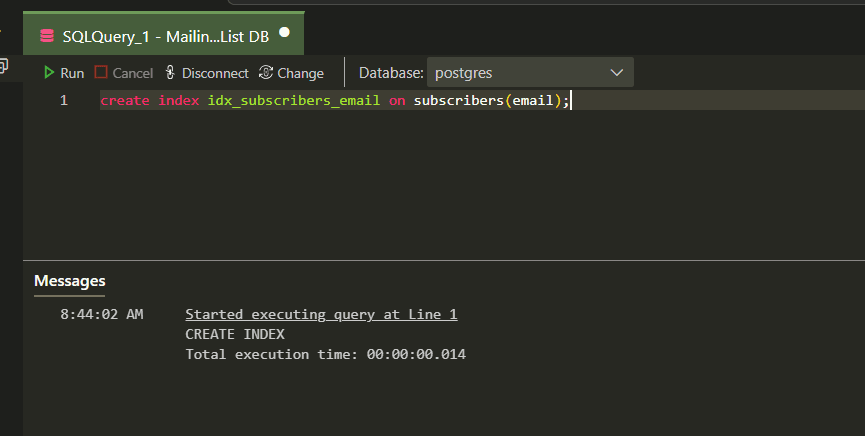
Task: Click the Total execution time message
Action: [x=325, y=354]
